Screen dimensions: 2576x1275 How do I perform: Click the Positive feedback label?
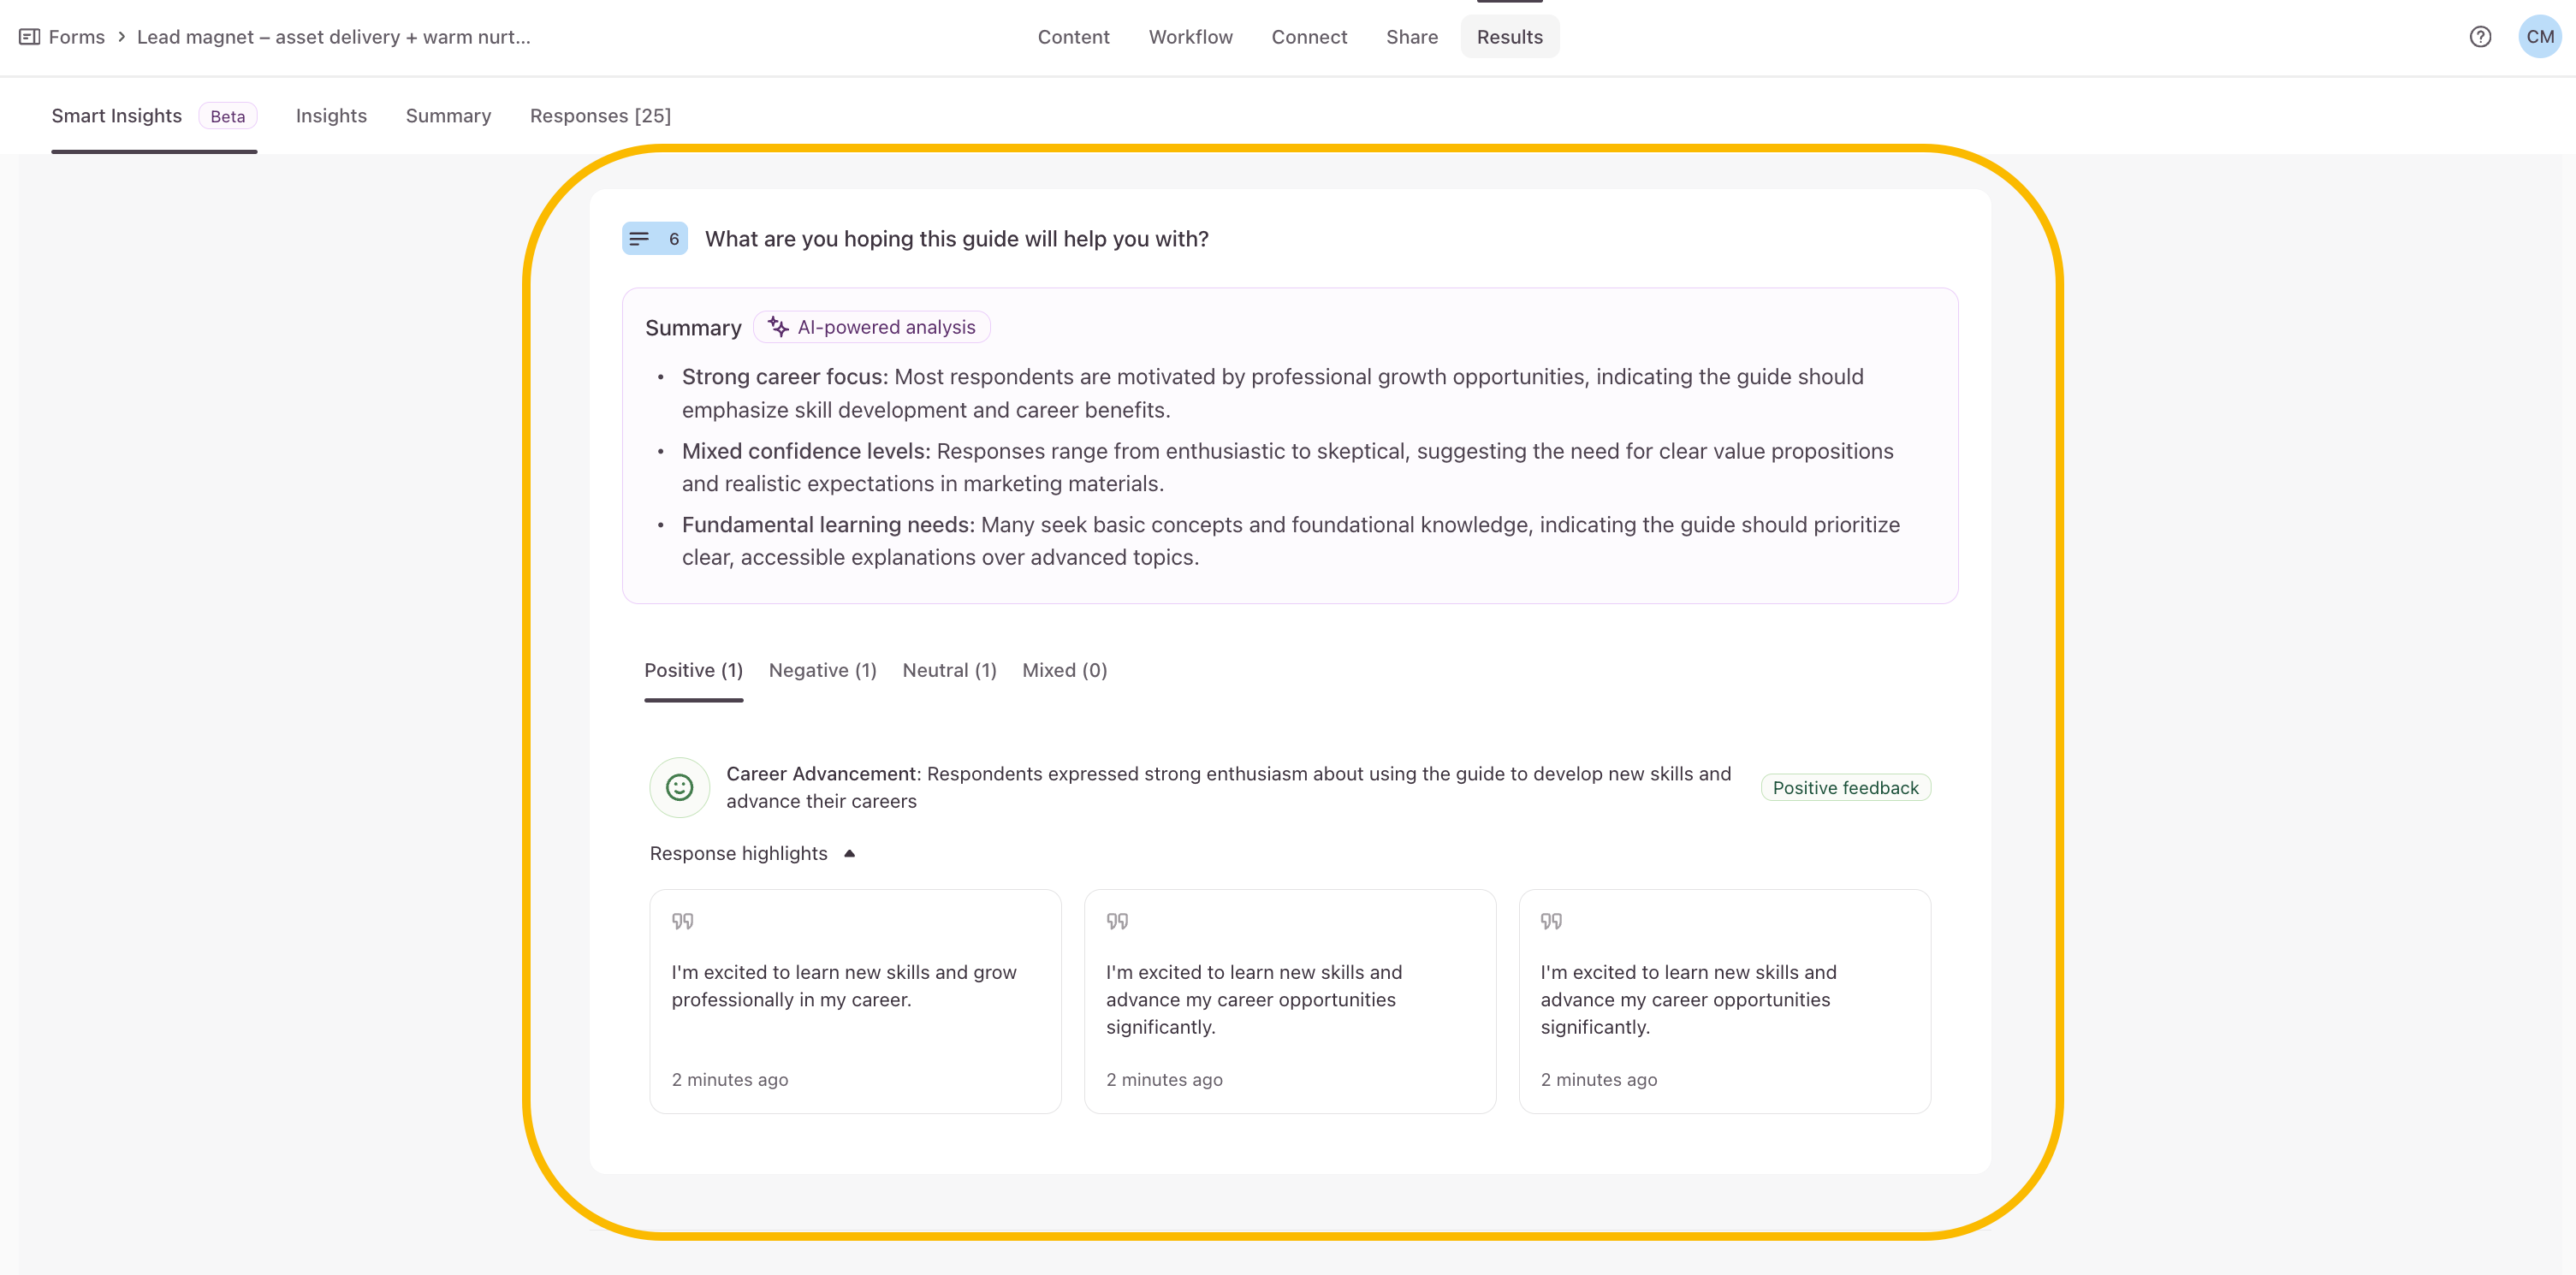coord(1845,787)
